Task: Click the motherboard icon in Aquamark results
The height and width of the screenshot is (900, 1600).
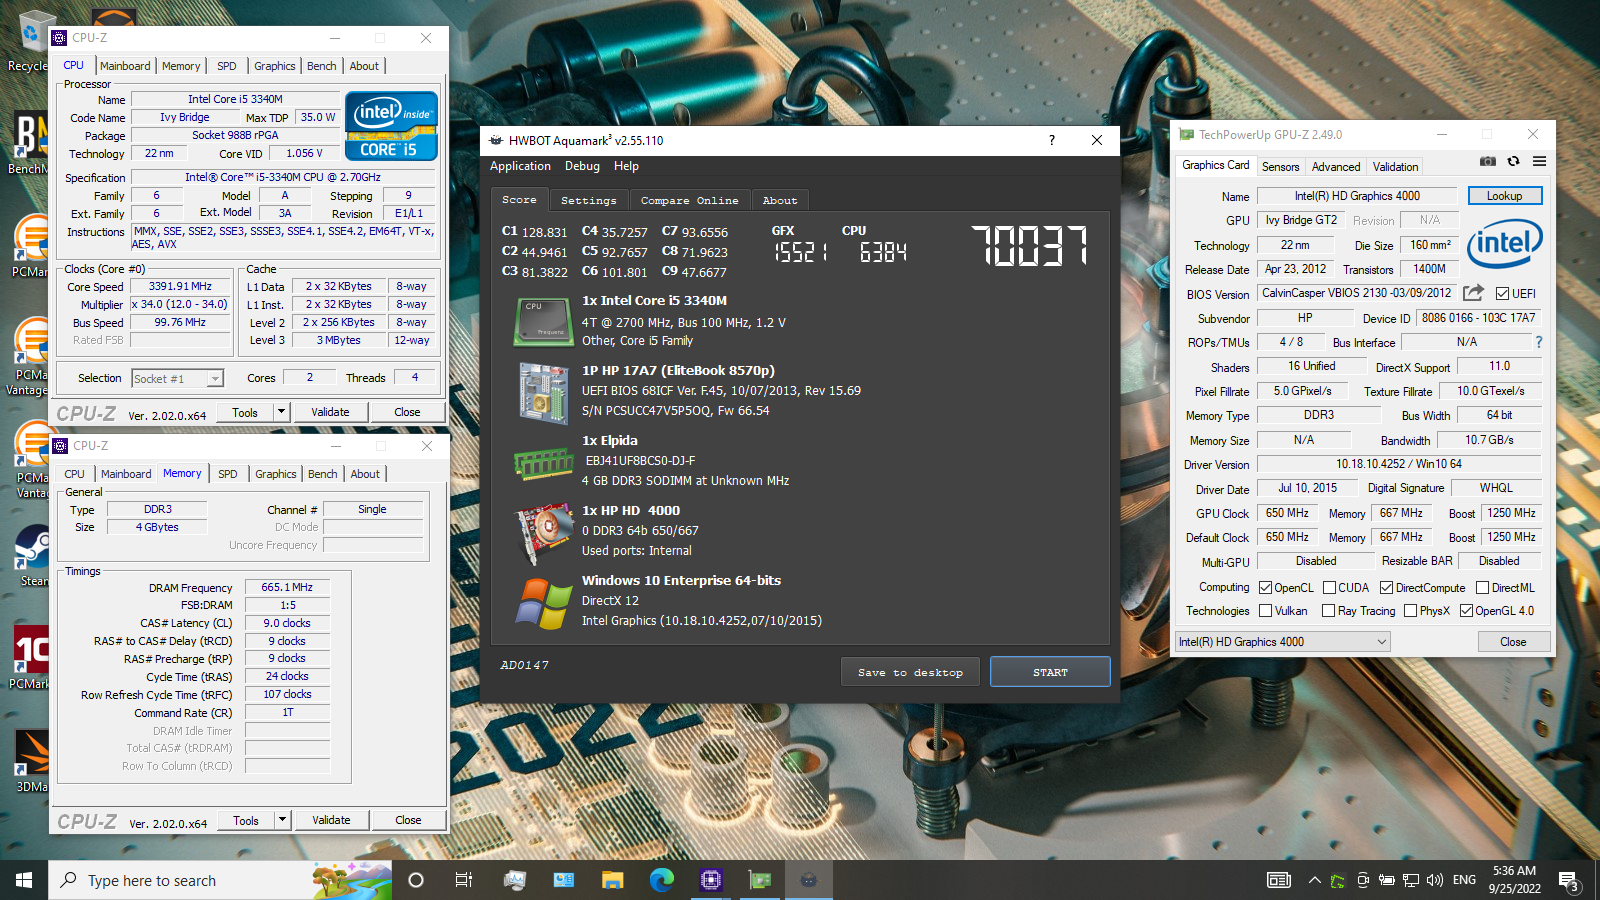Action: (x=543, y=393)
